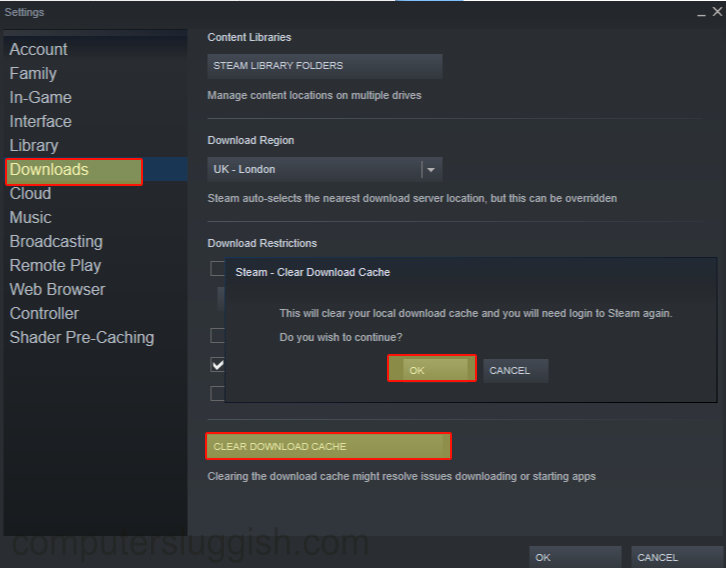Click the 'Download Restrictions' heading
Viewport: 726px width, 568px height.
[x=262, y=243]
